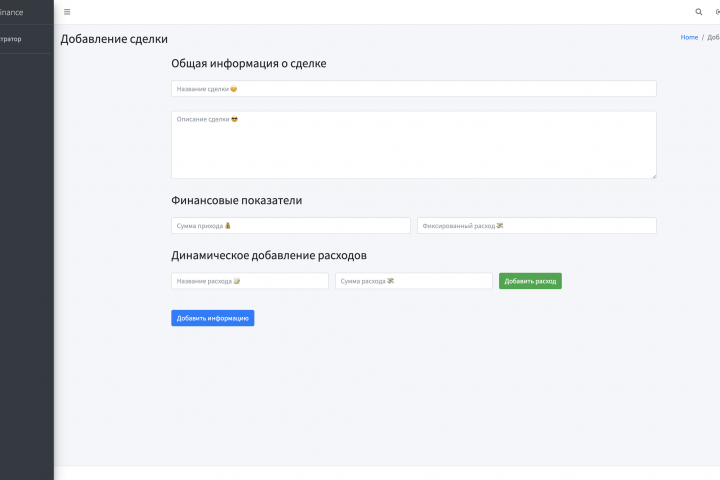Grab the textarea resize handle corner
Image resolution: width=720 pixels, height=480 pixels.
(654, 176)
